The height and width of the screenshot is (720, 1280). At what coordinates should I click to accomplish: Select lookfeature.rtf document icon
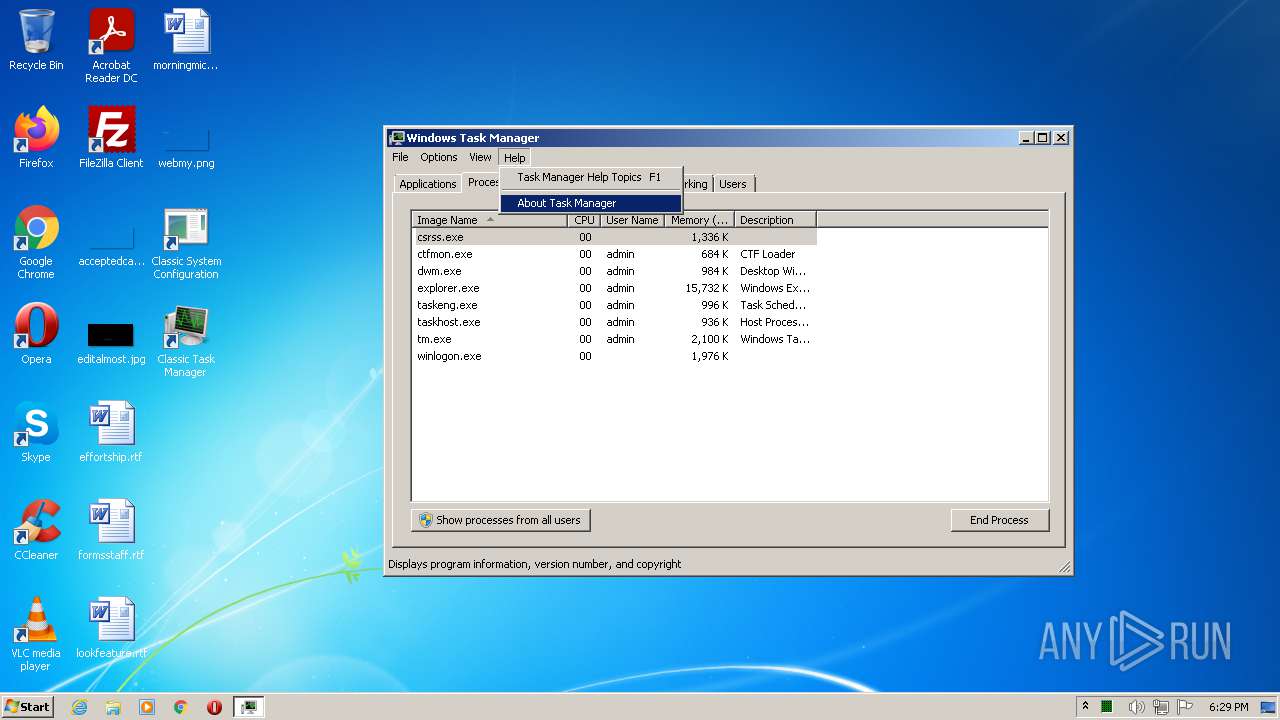click(x=111, y=628)
